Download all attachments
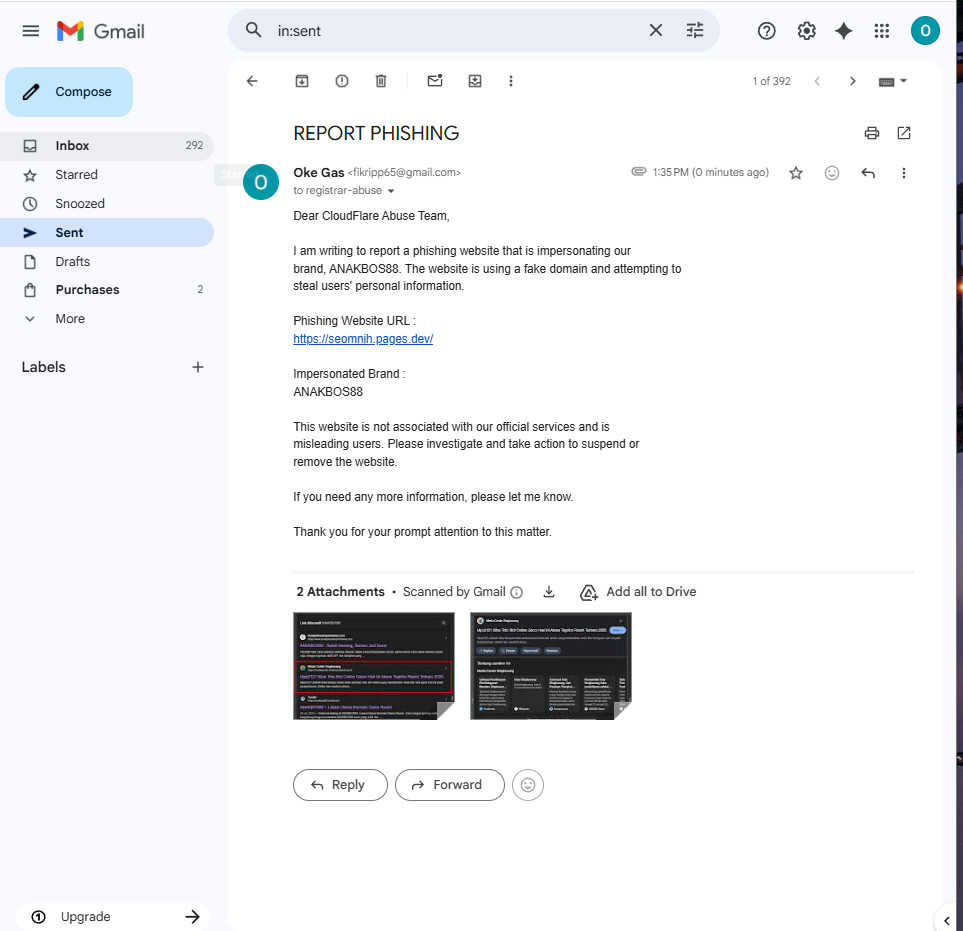963x931 pixels. point(549,591)
